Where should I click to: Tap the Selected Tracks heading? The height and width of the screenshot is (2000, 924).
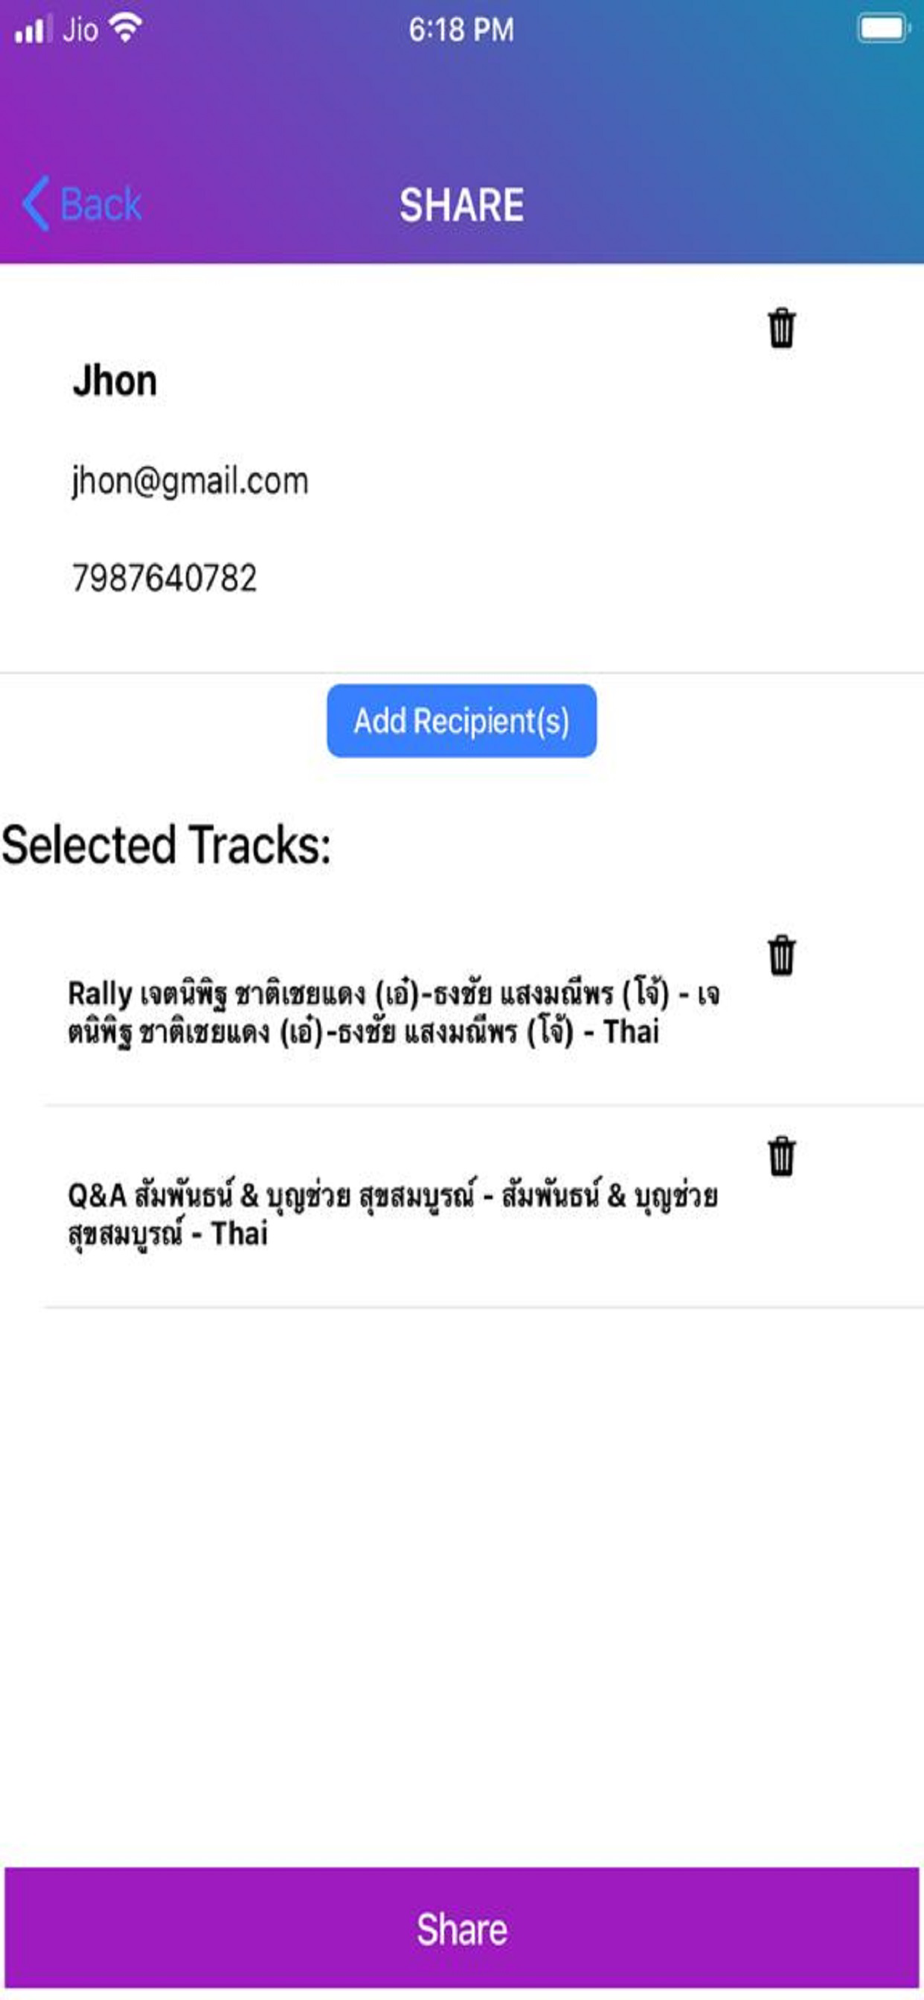(166, 845)
